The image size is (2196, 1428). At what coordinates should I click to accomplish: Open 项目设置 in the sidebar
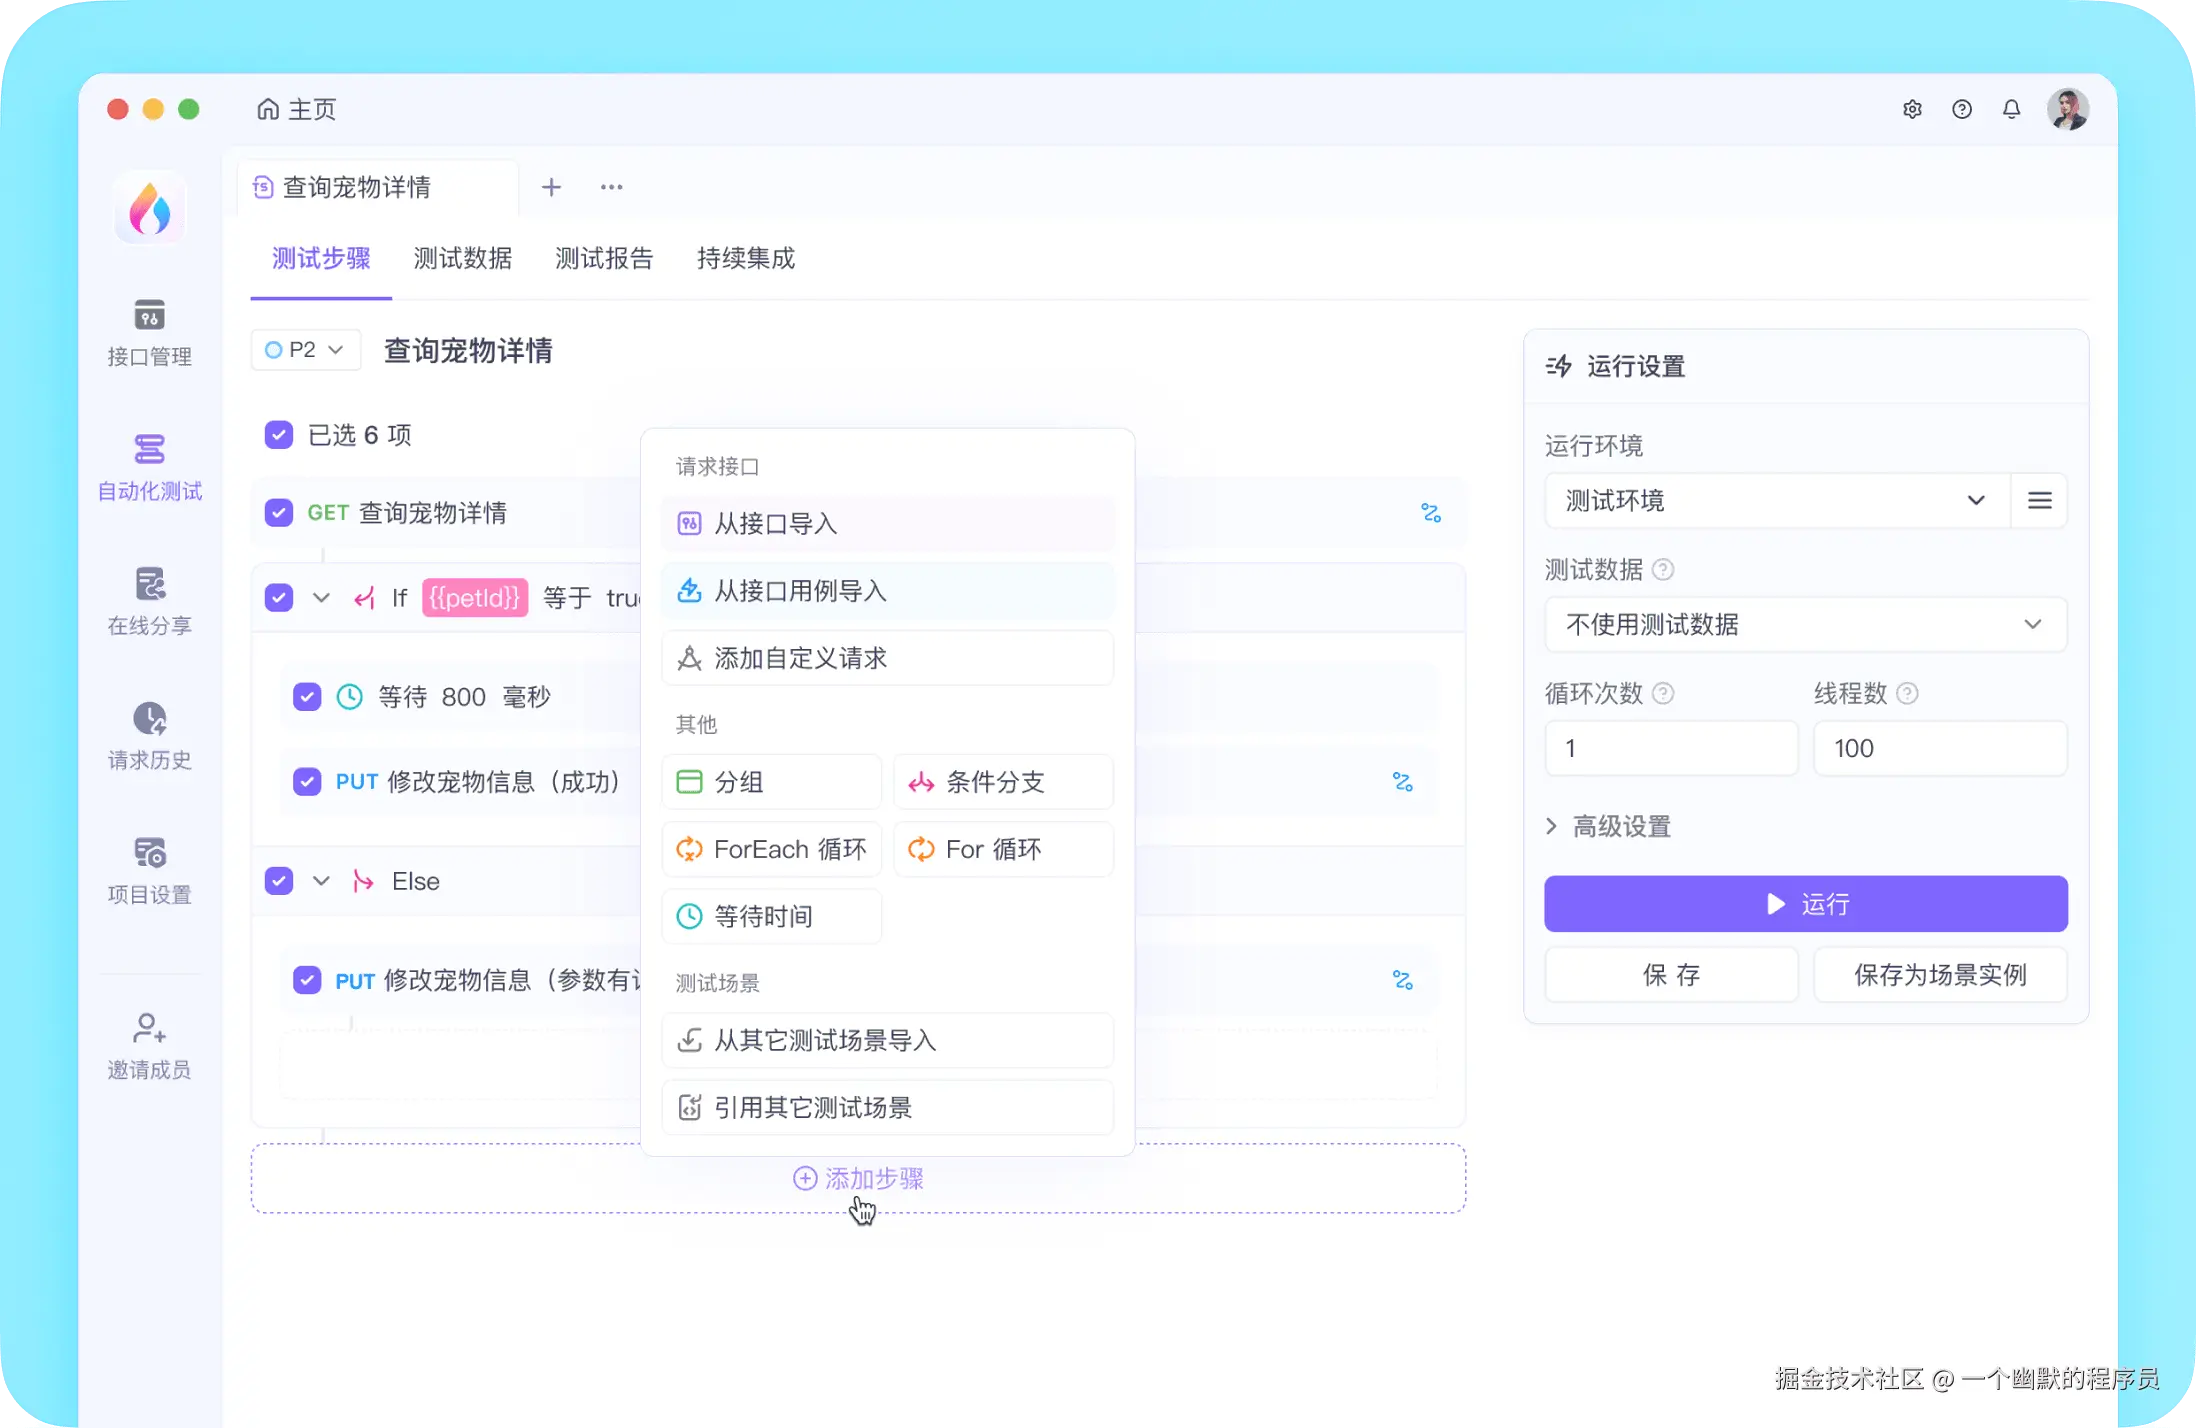(x=148, y=868)
